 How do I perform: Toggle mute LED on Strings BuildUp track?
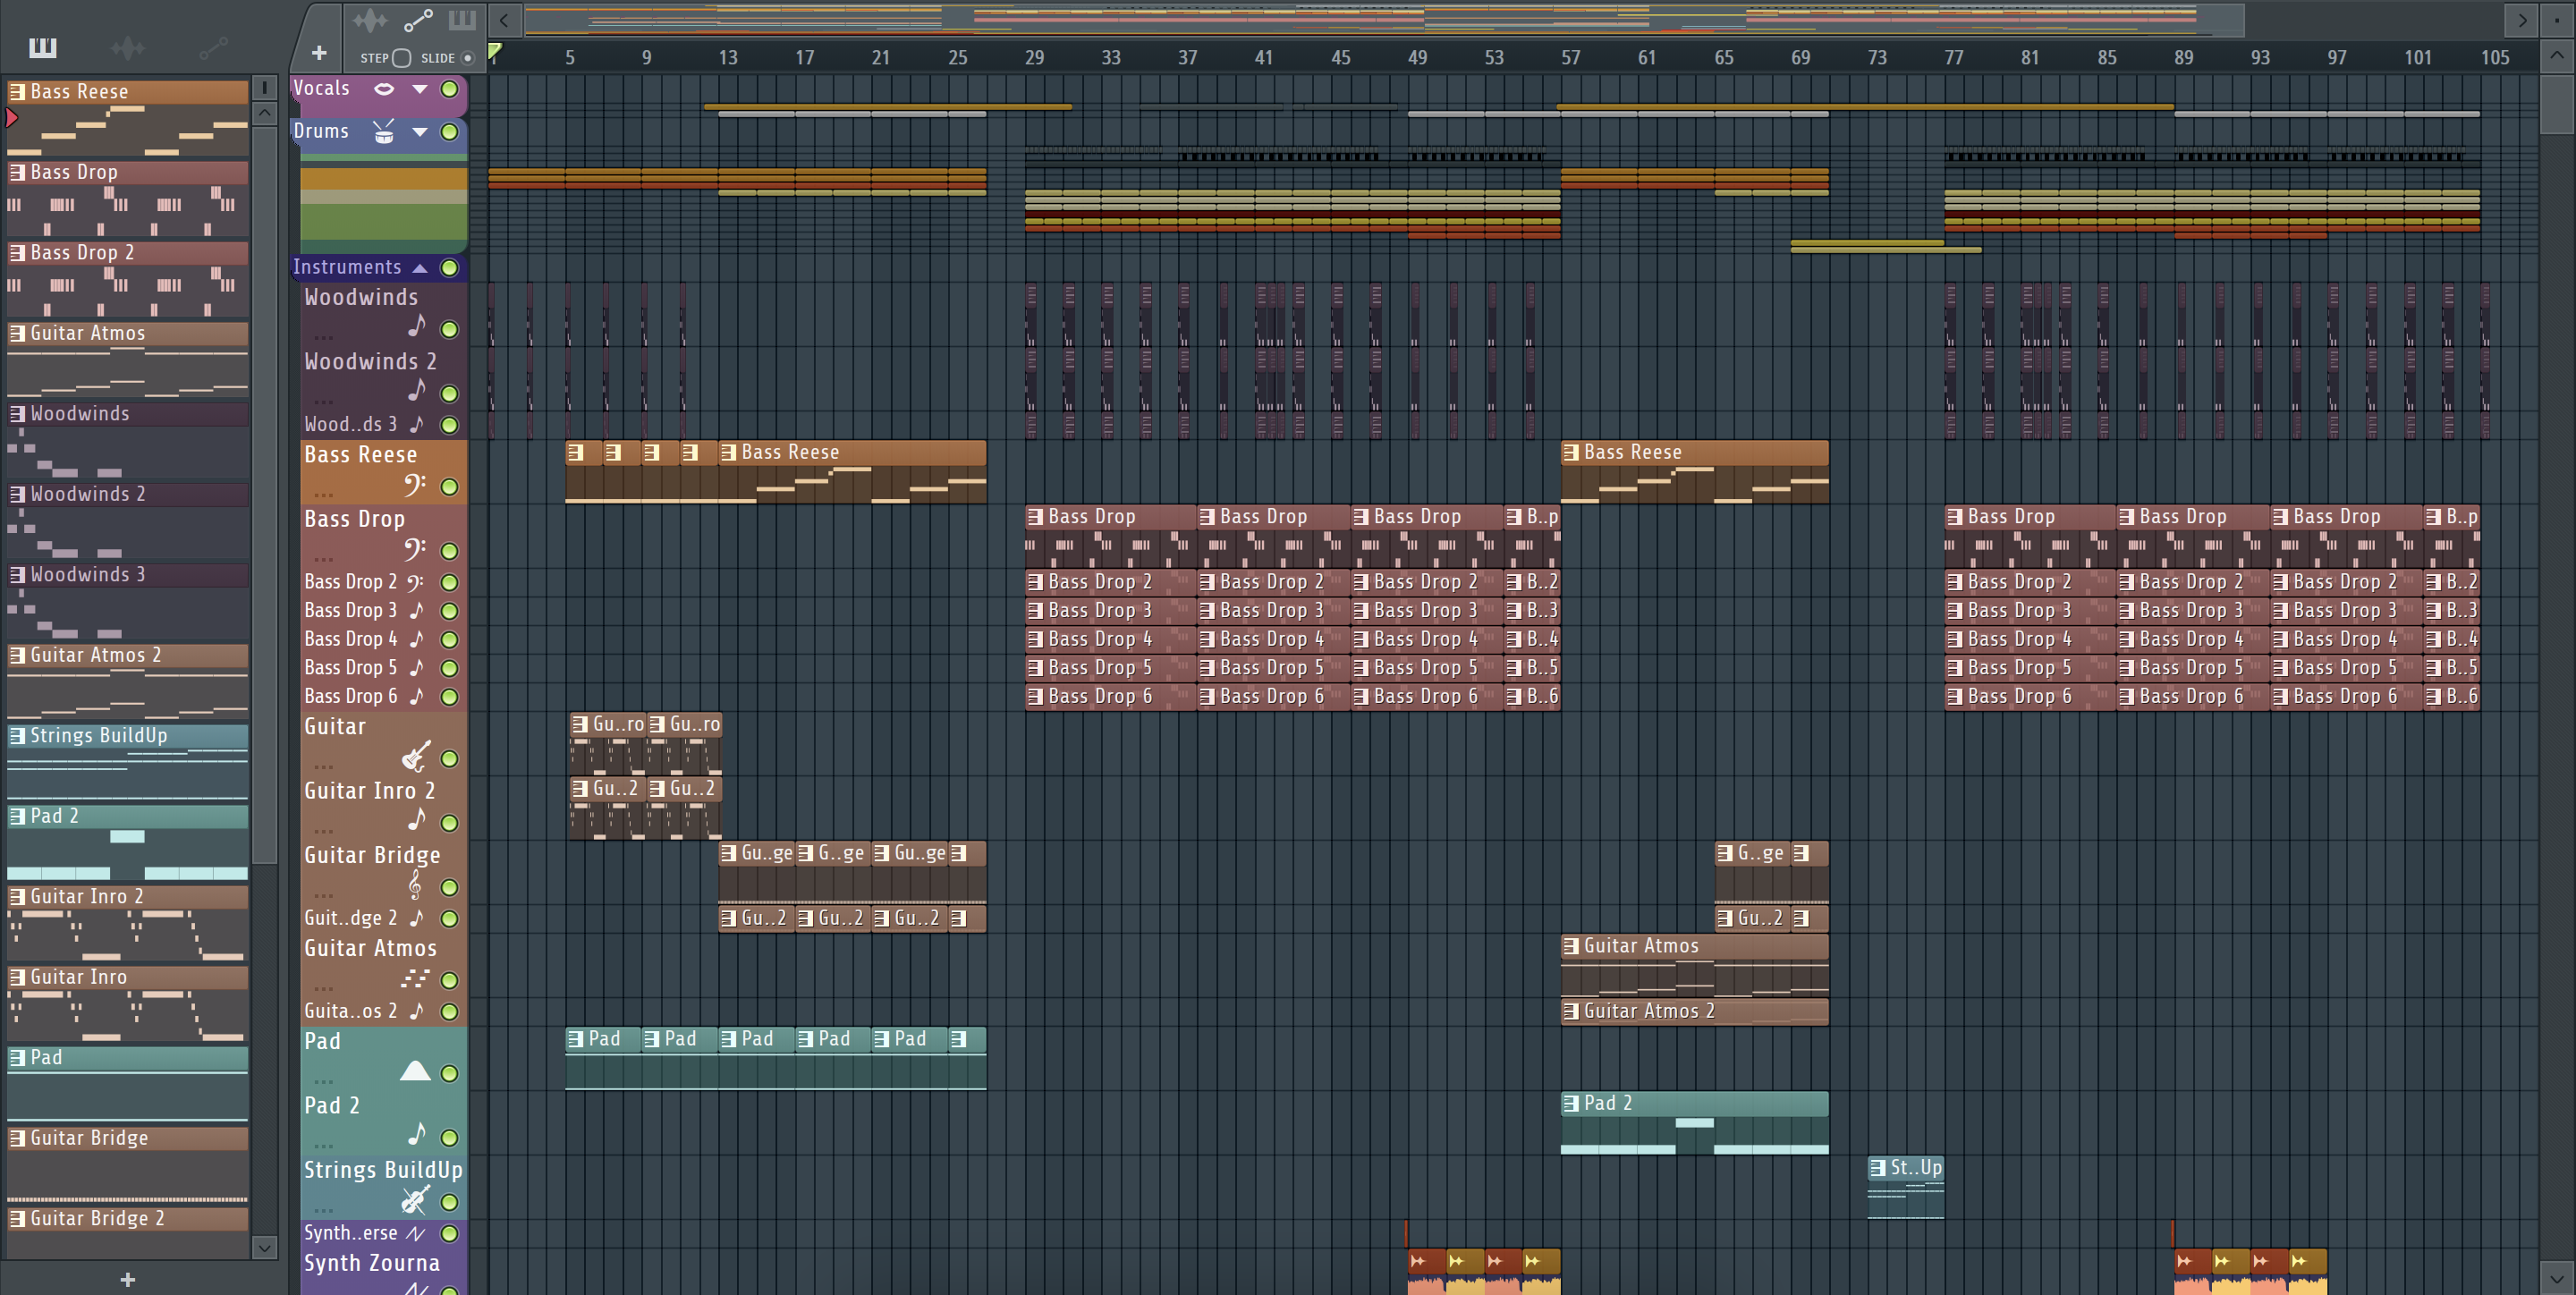[x=450, y=1203]
